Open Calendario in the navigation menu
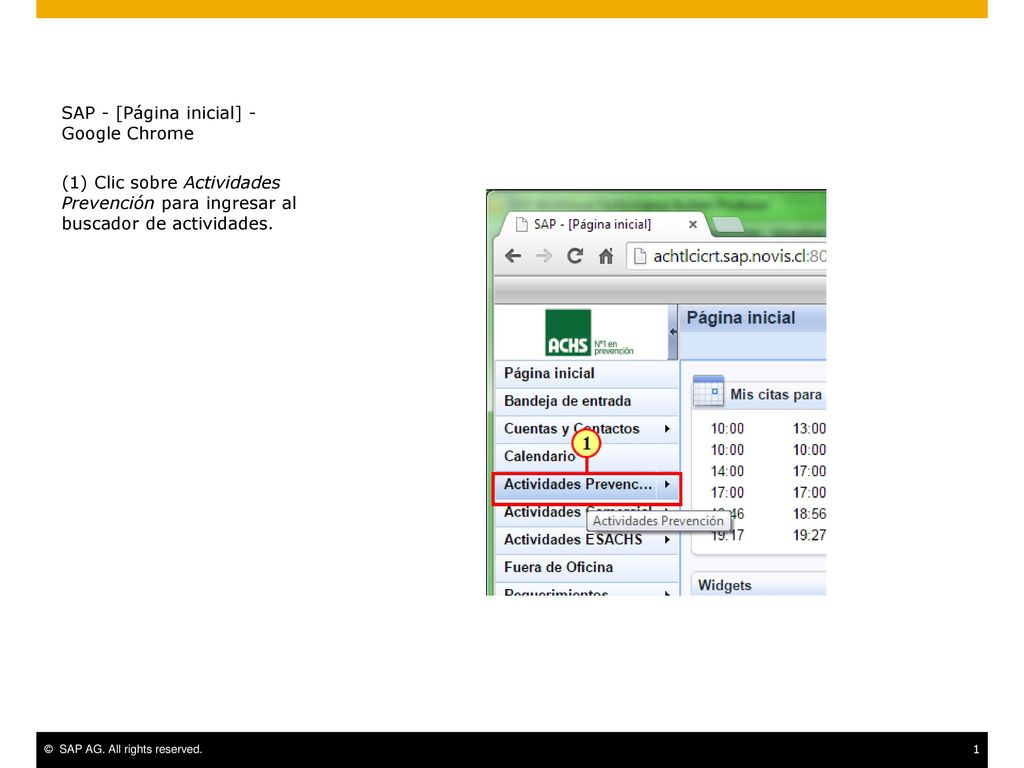 coord(586,456)
